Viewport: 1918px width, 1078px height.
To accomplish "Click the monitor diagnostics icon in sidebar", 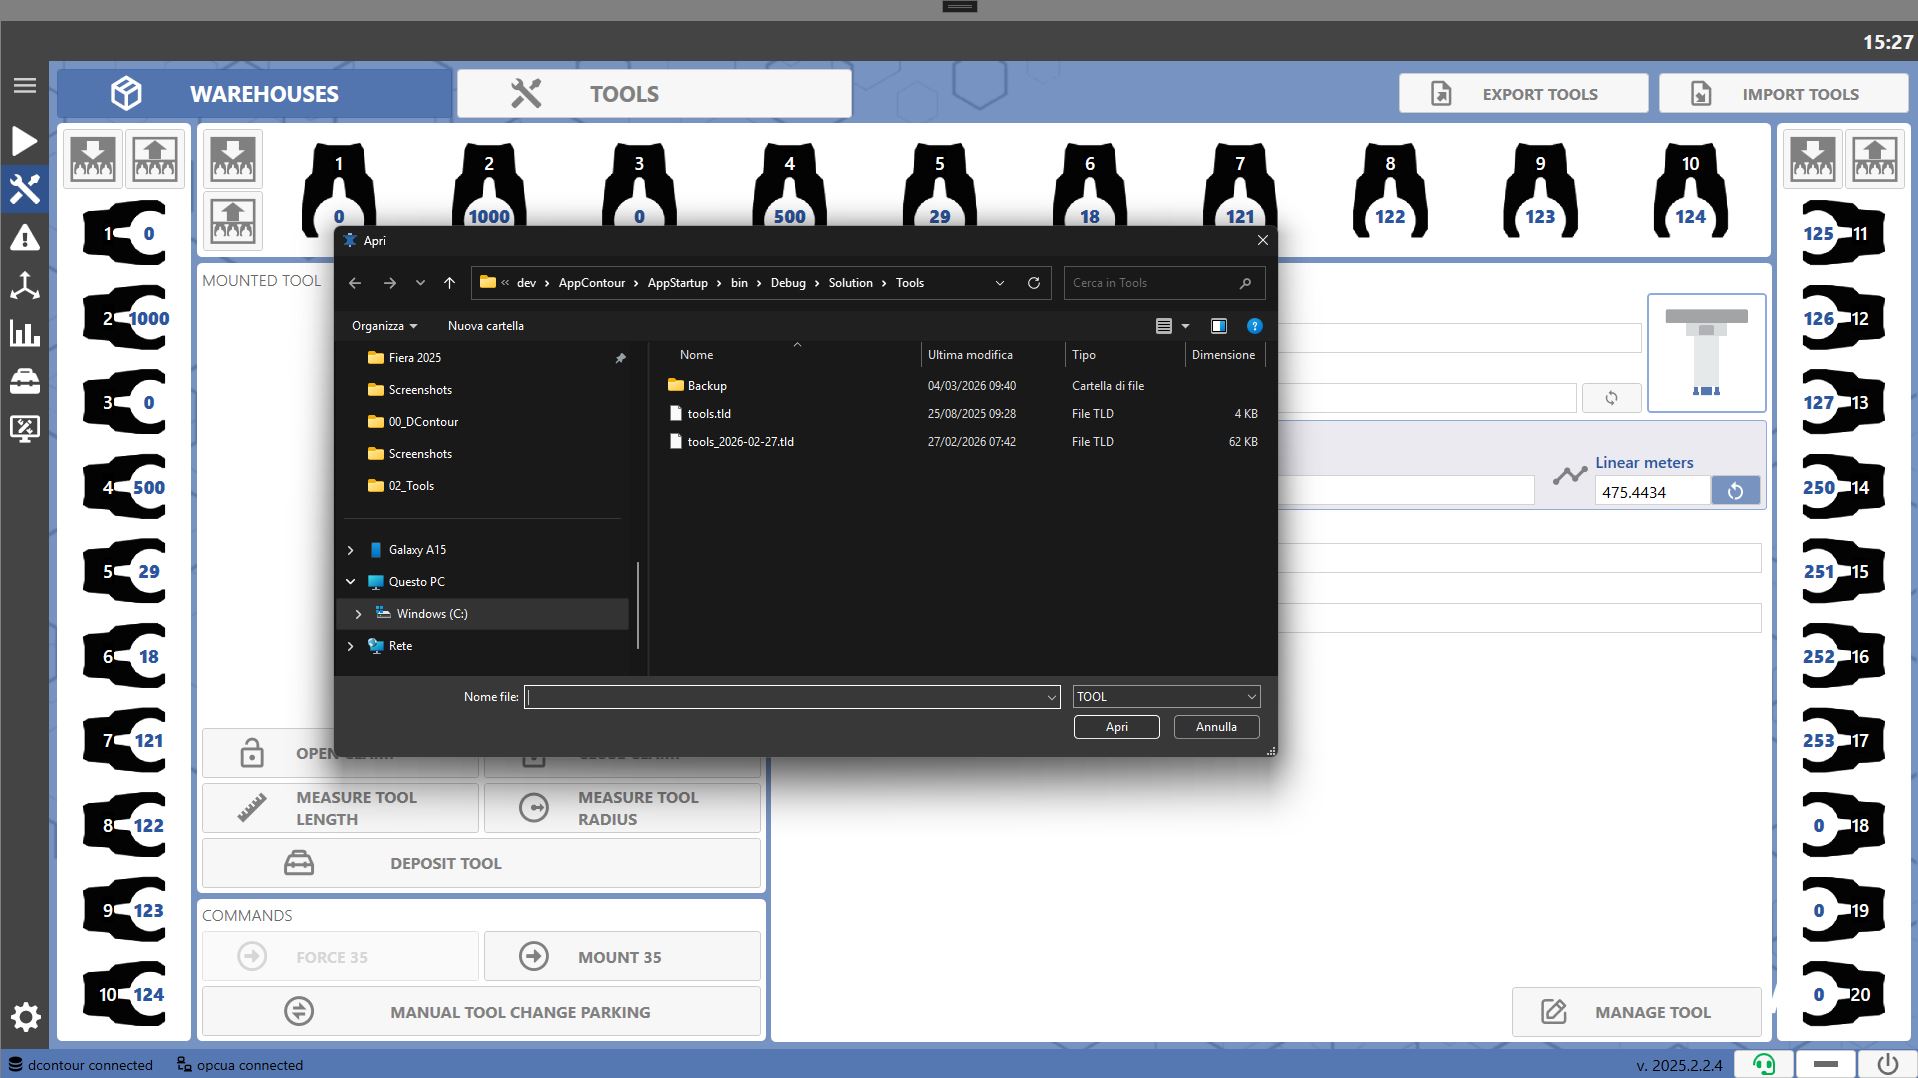I will pyautogui.click(x=25, y=429).
